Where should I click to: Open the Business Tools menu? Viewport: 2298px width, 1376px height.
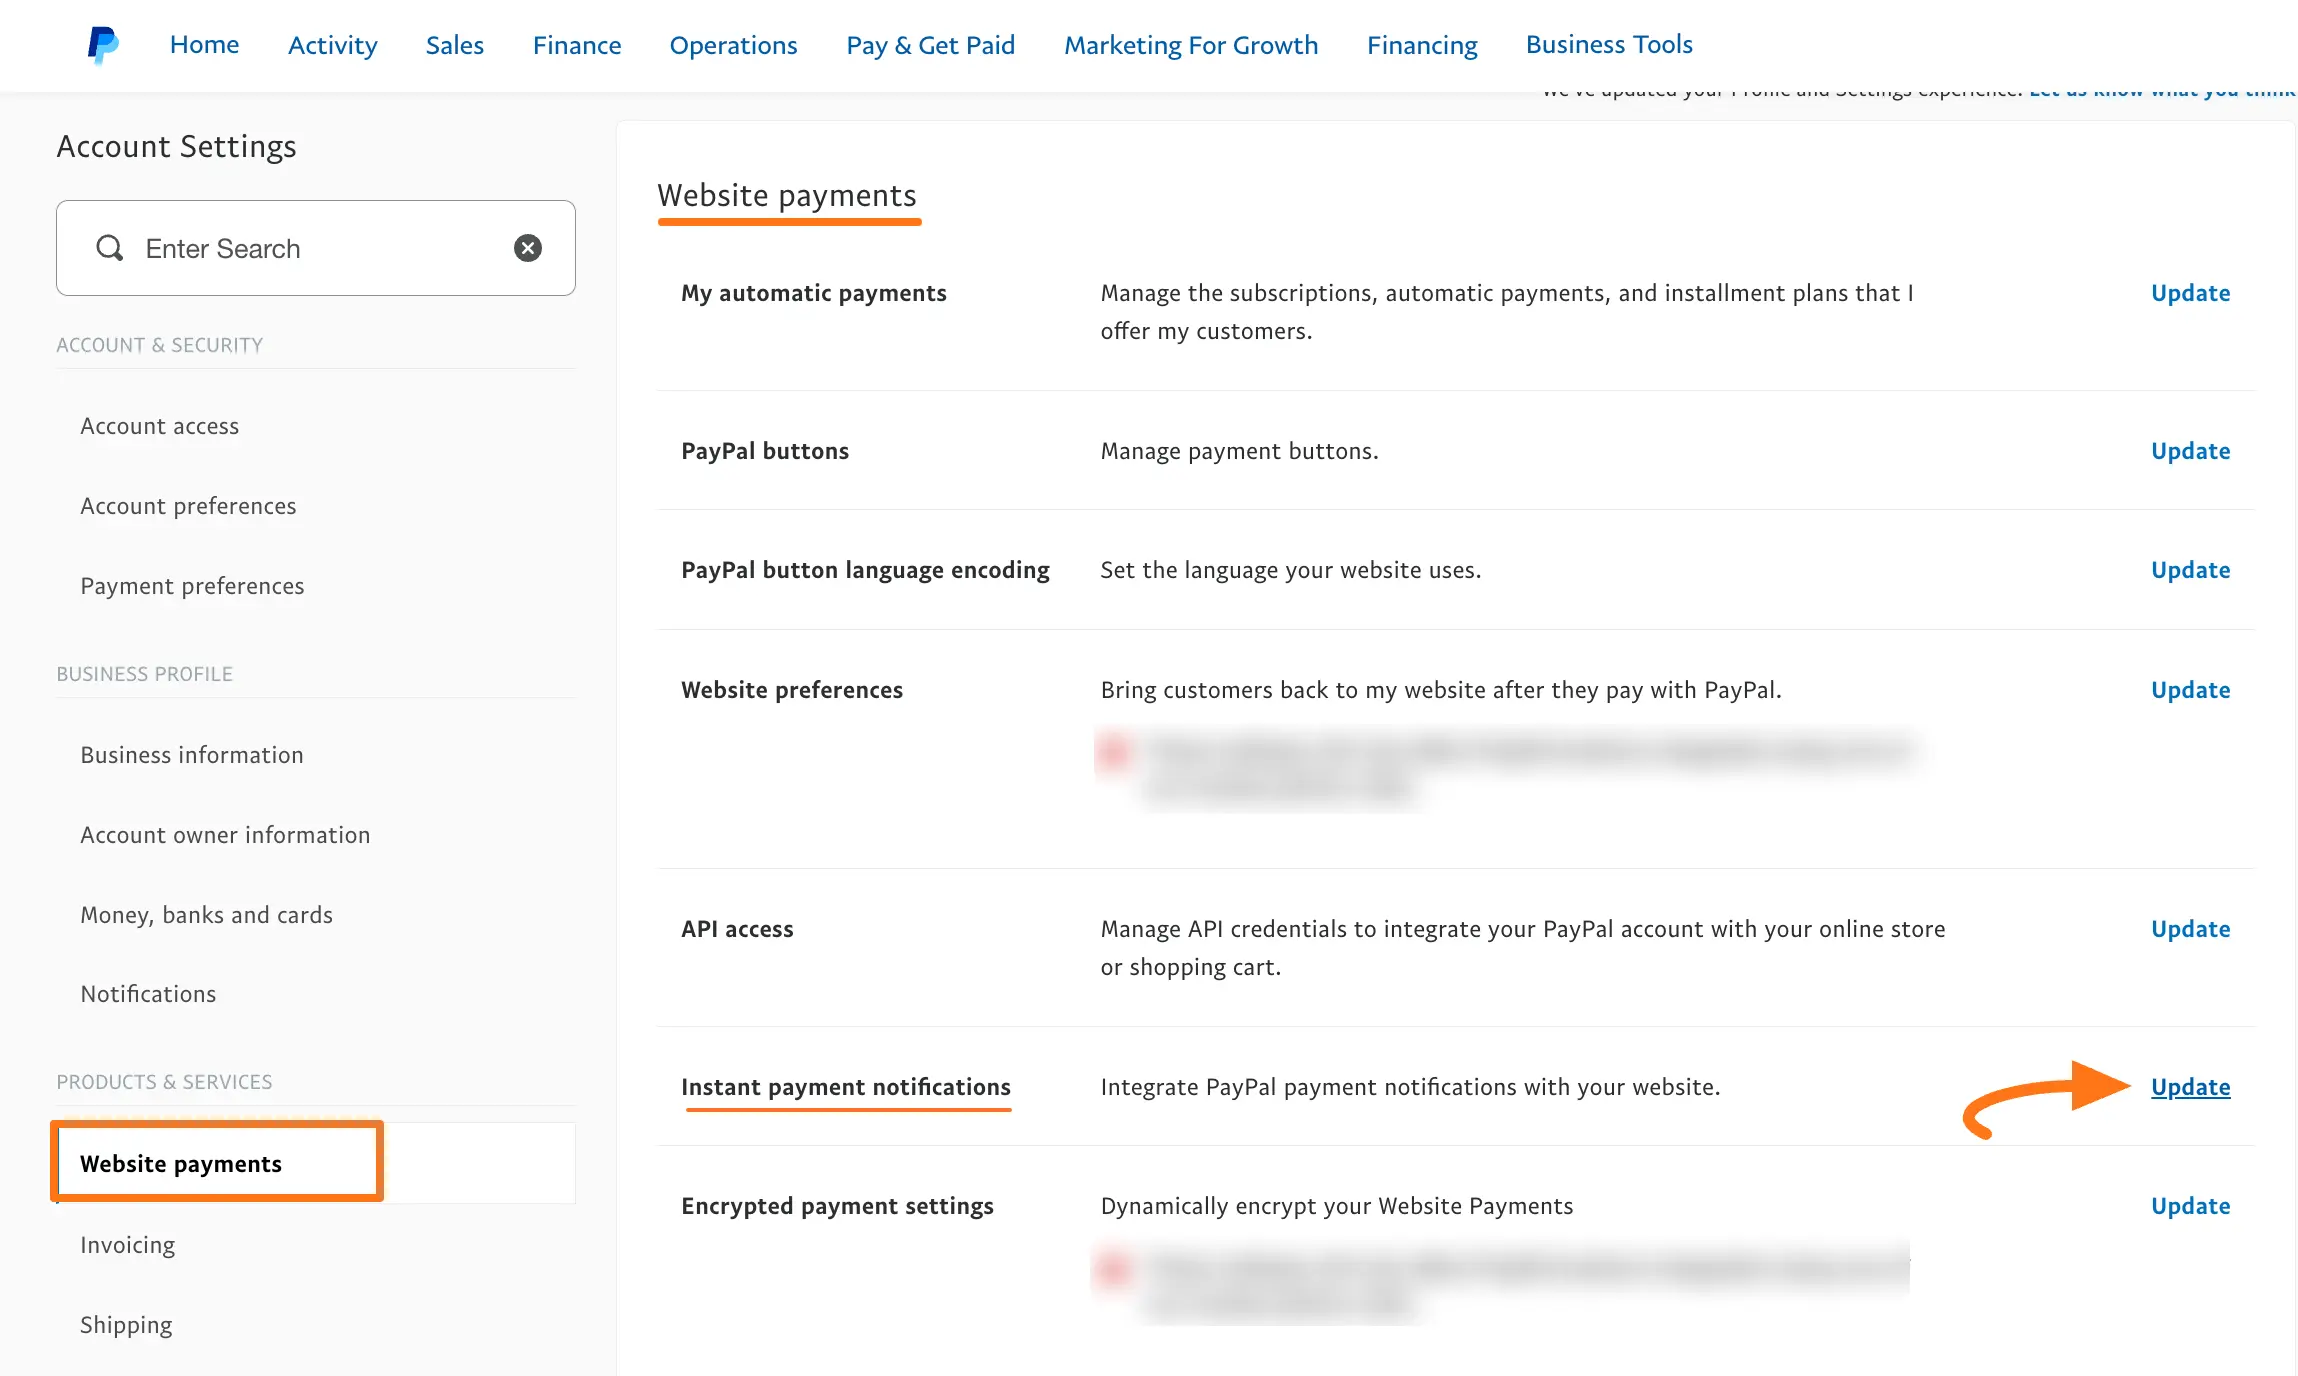[1608, 44]
